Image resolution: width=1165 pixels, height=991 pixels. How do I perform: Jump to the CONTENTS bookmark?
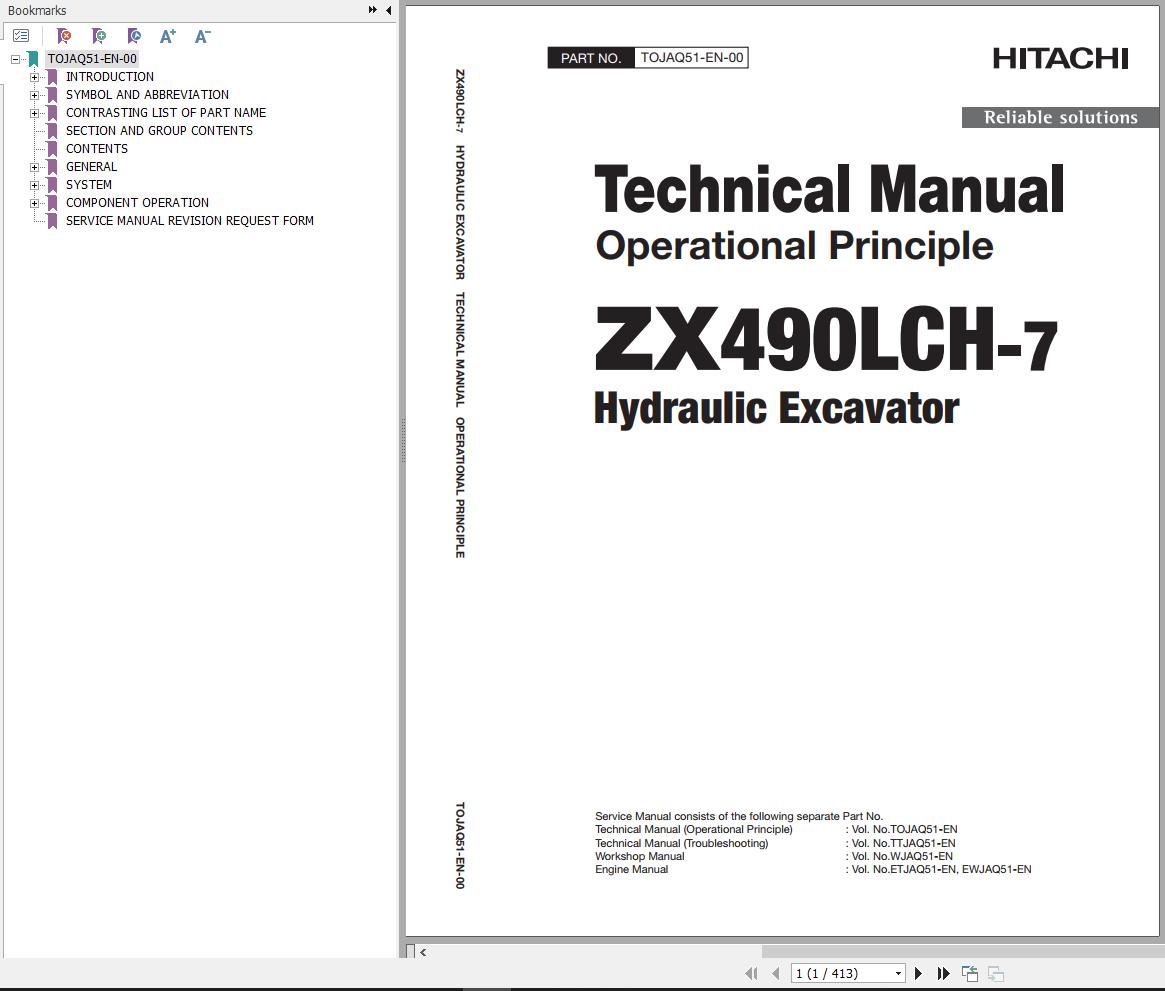click(97, 149)
